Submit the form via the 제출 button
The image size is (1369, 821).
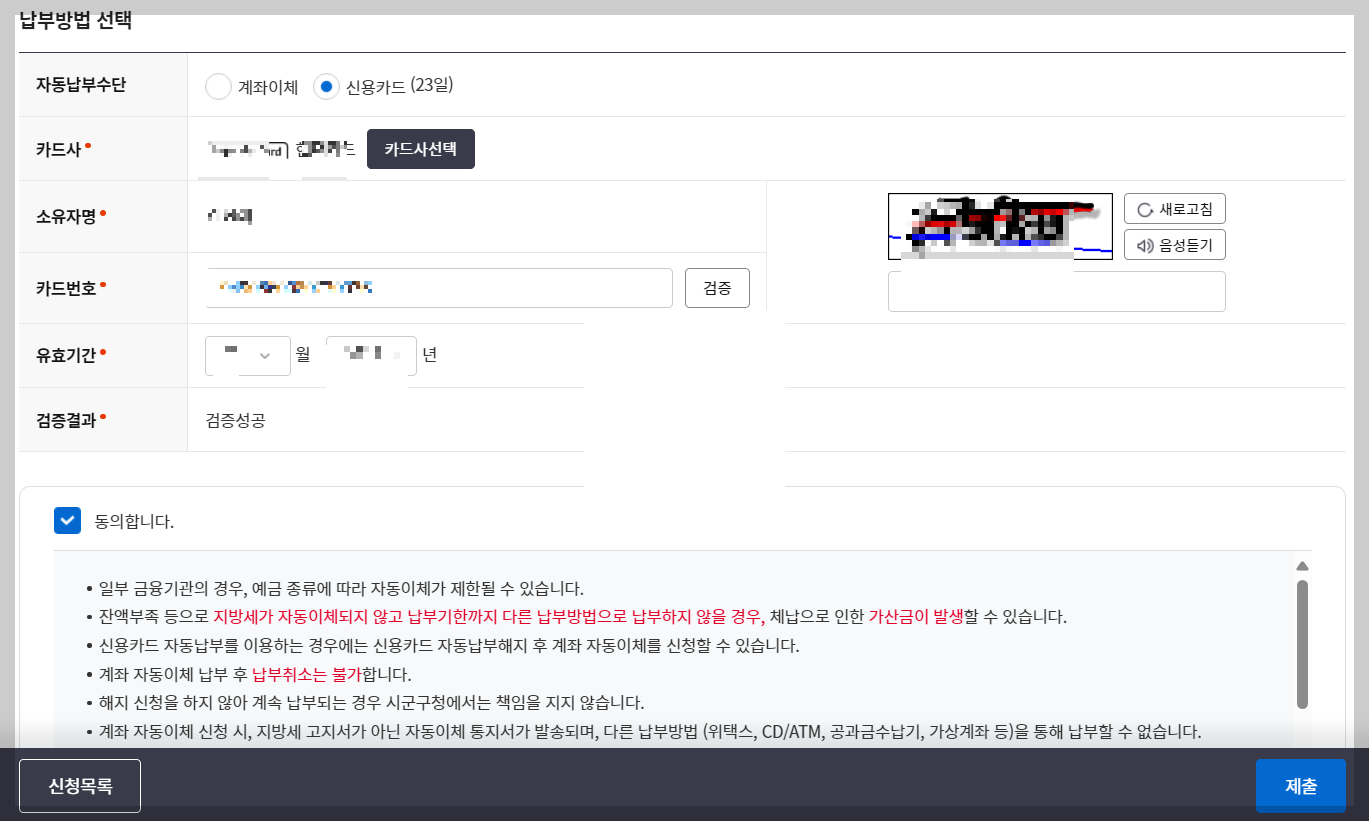[x=1300, y=785]
